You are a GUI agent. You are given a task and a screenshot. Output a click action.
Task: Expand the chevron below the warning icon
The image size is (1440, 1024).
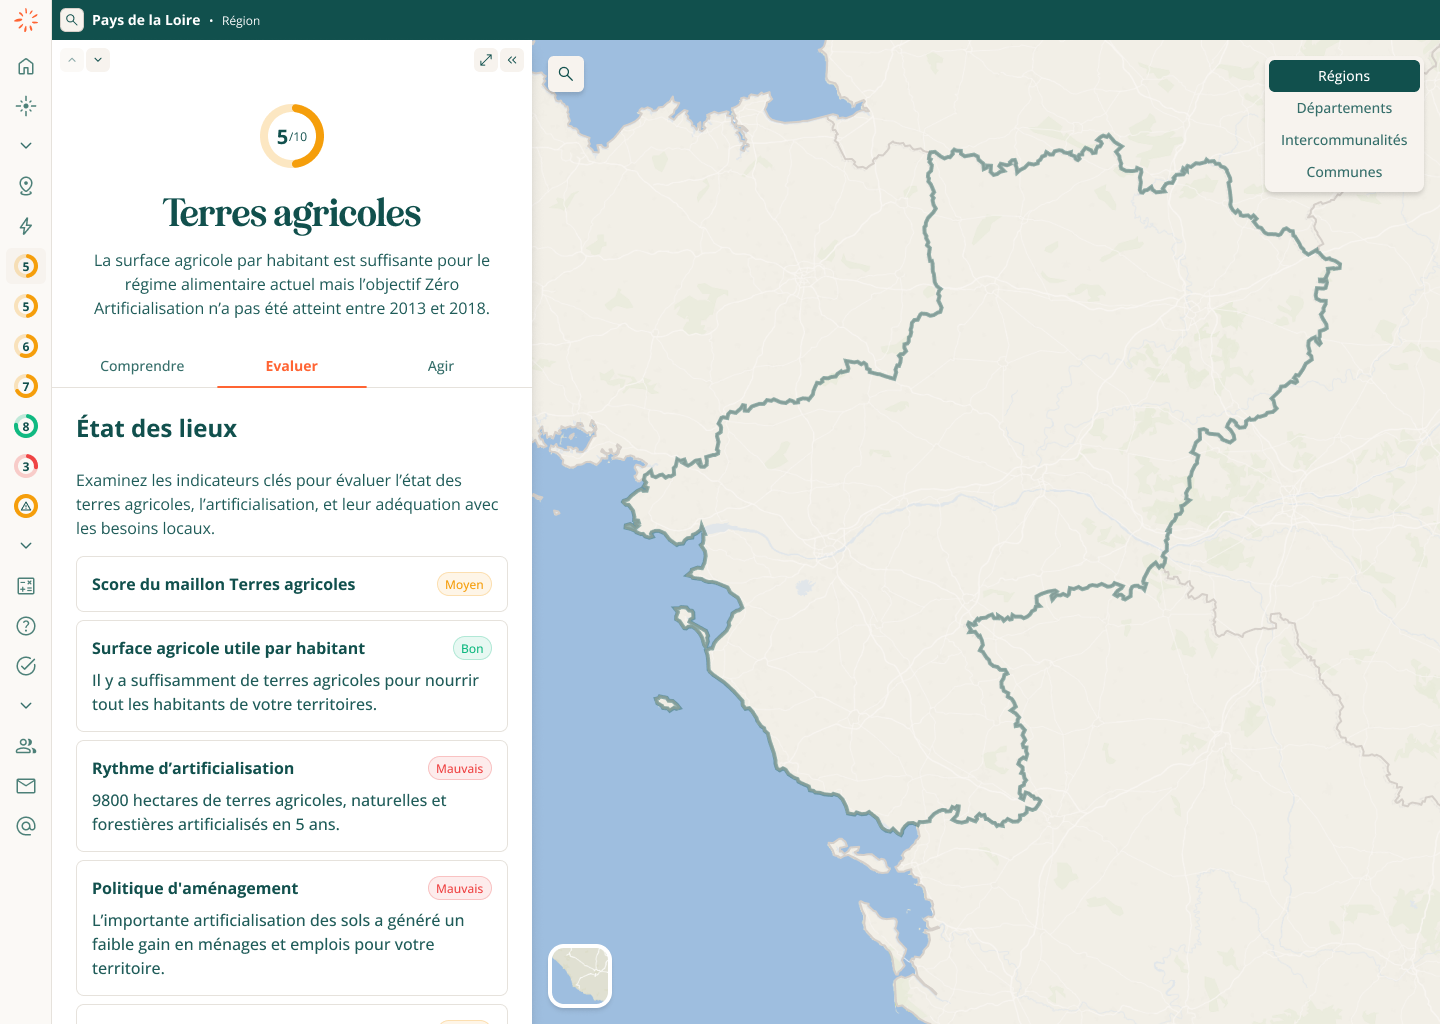(x=26, y=546)
